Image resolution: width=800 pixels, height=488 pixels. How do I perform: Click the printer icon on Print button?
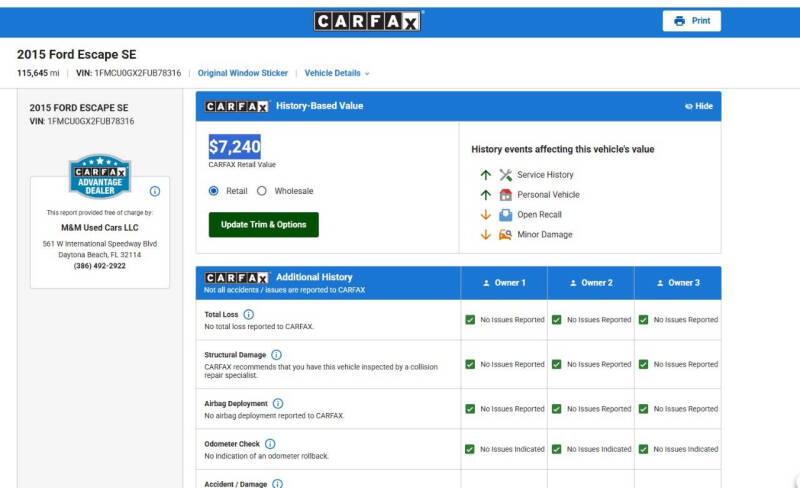679,21
